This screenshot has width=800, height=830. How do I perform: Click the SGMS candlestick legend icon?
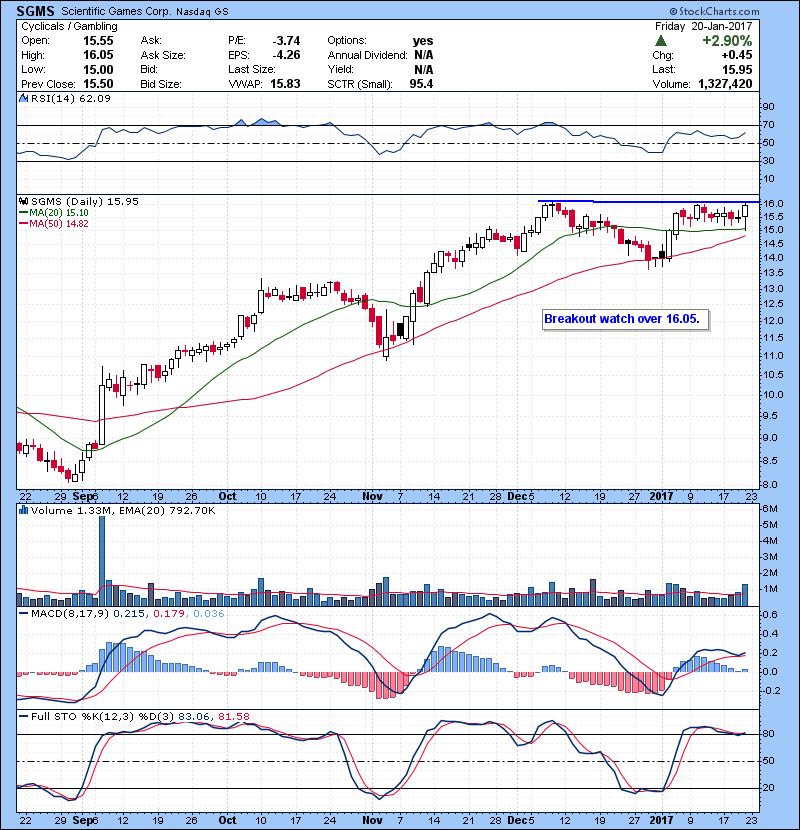click(23, 201)
